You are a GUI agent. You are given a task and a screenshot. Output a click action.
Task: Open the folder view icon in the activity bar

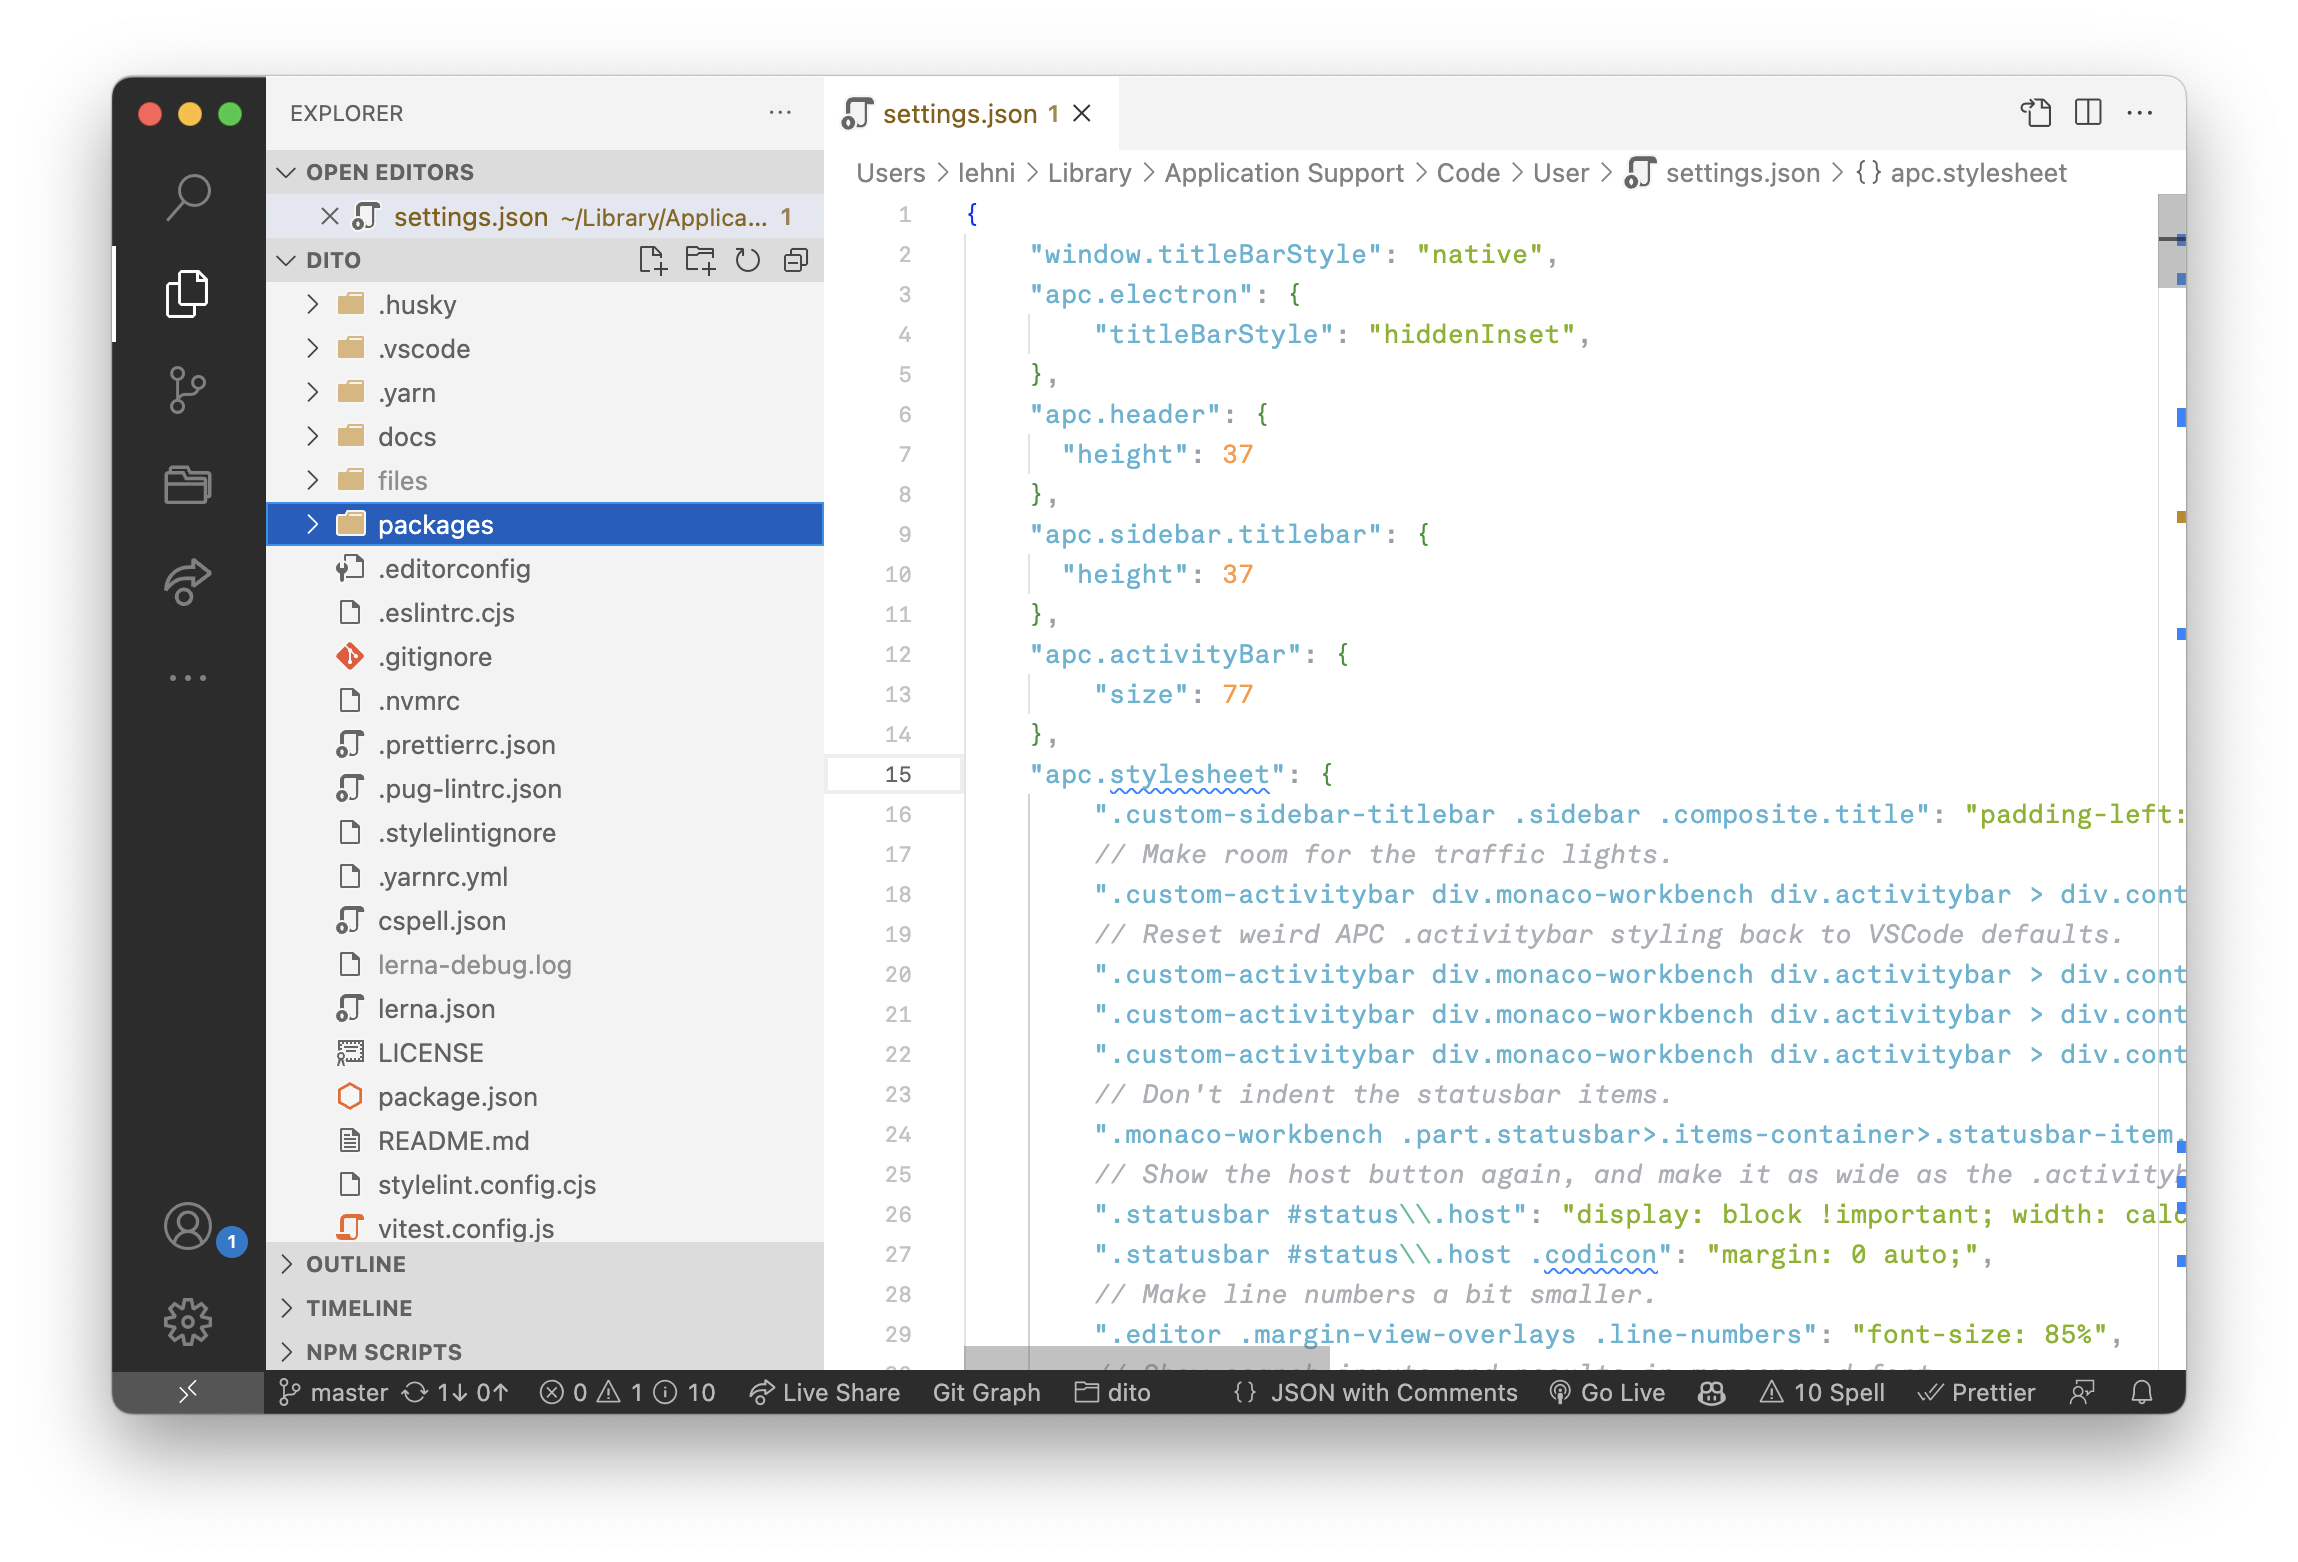point(189,485)
